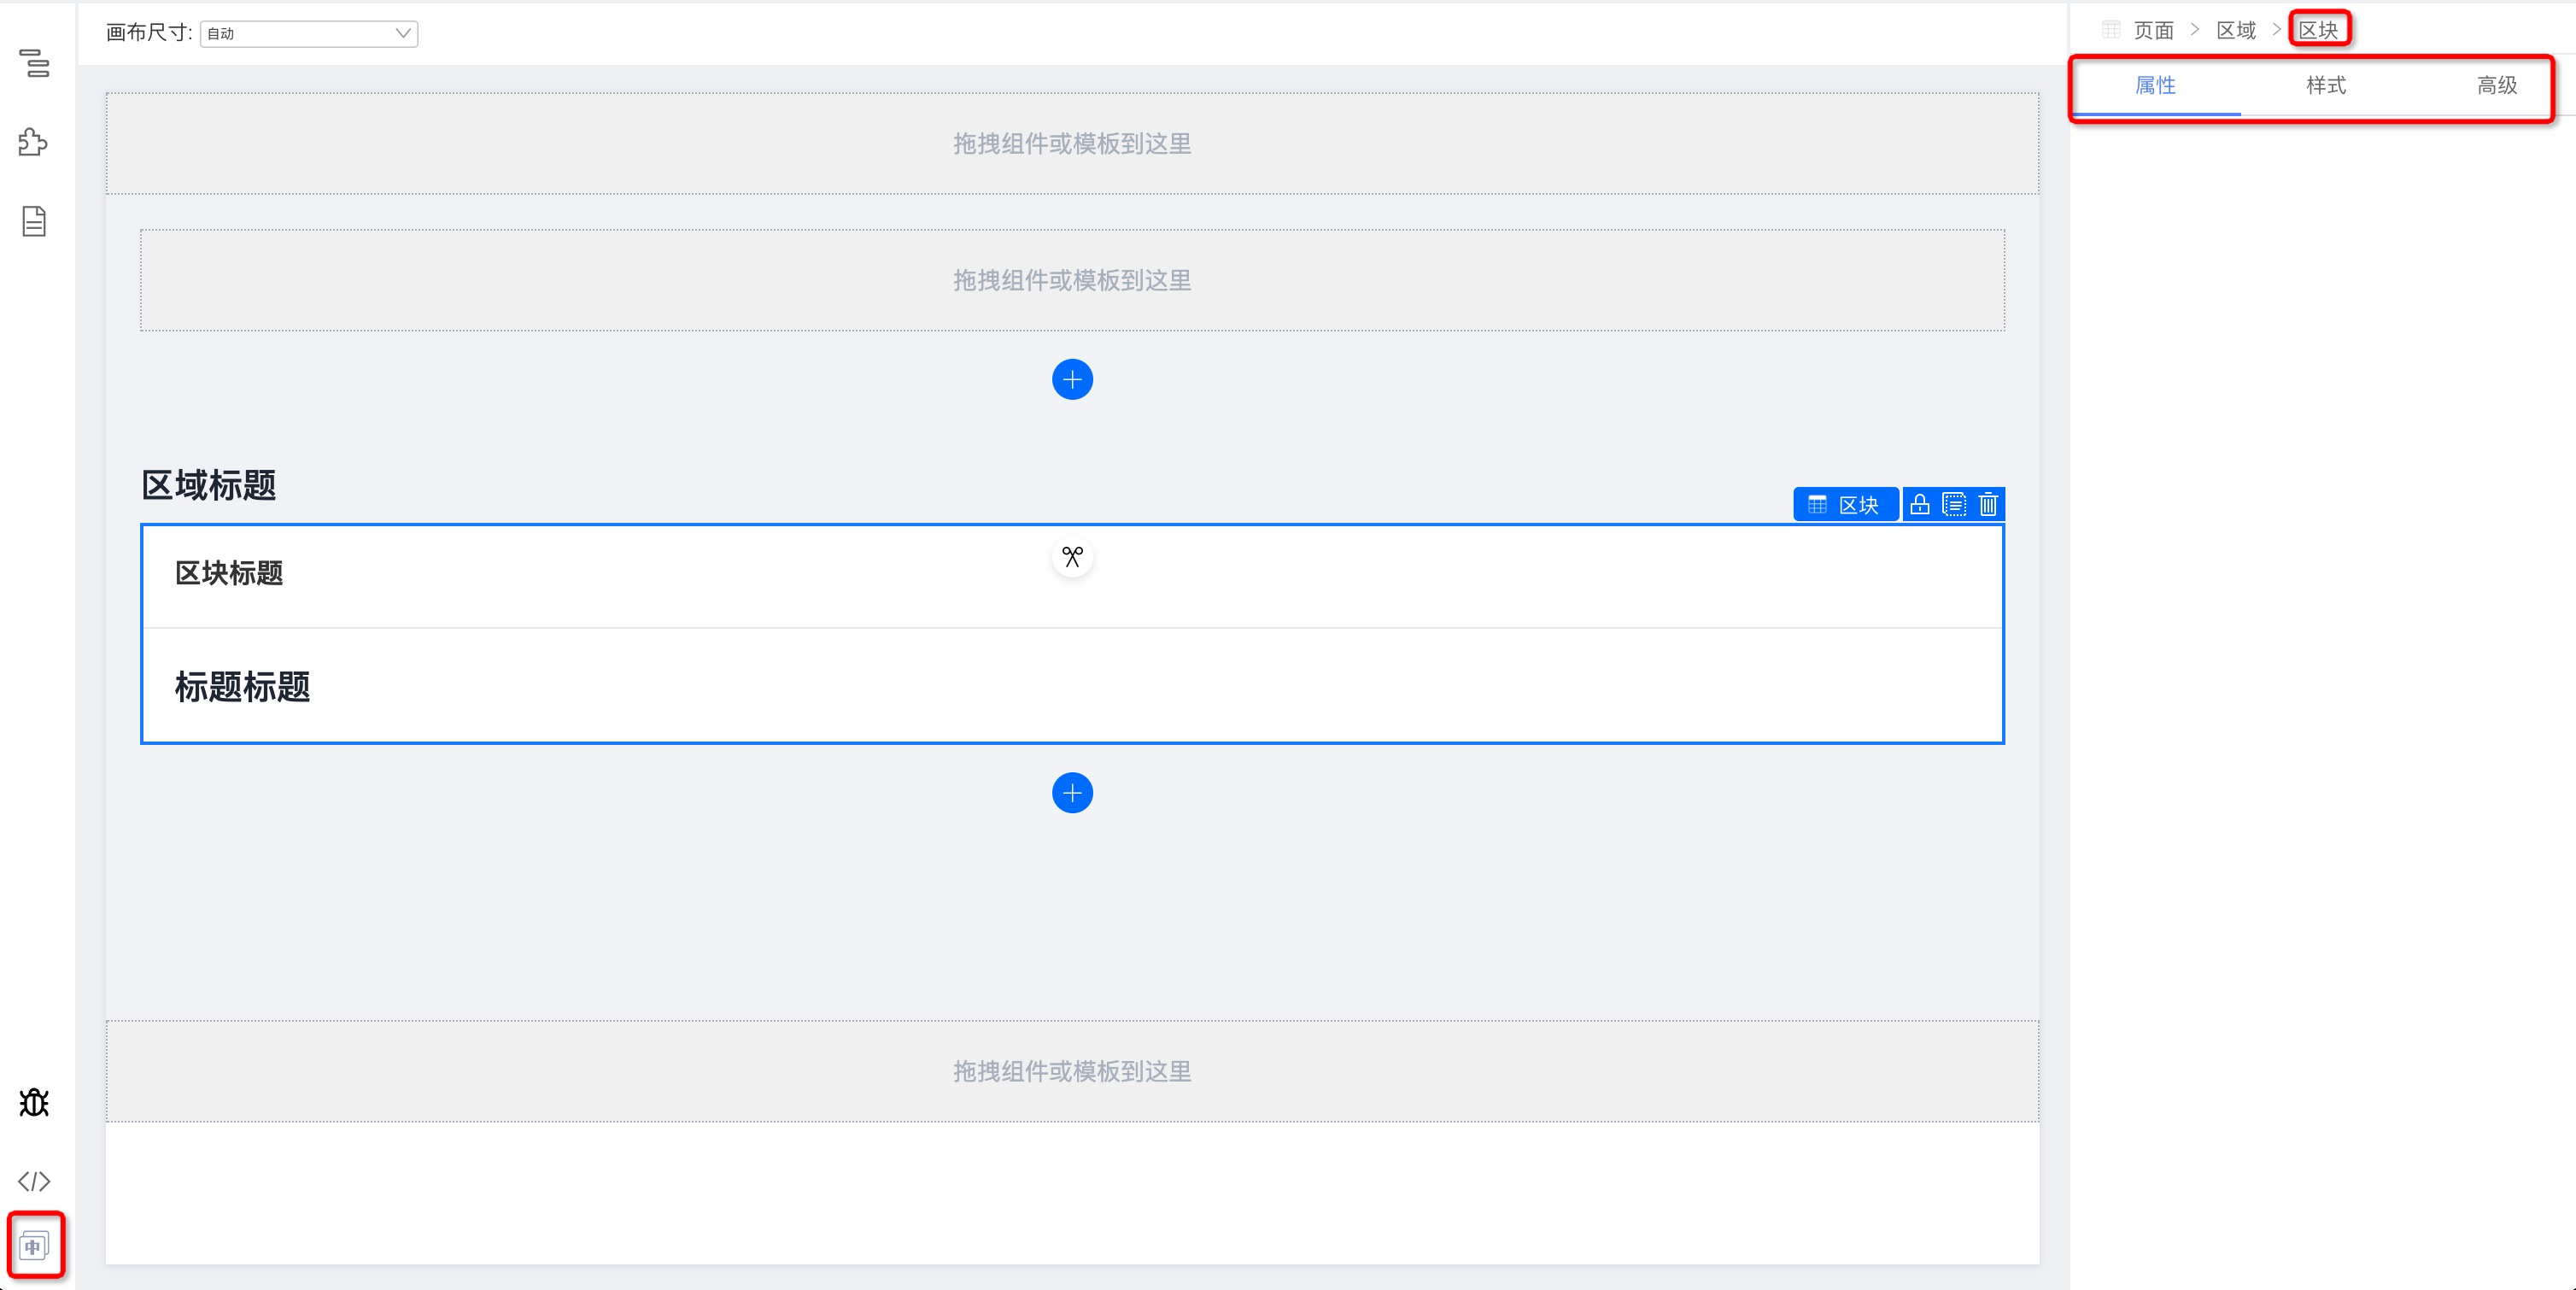Open the source code panel icon
Screen dimensions: 2576x1290
34,1181
